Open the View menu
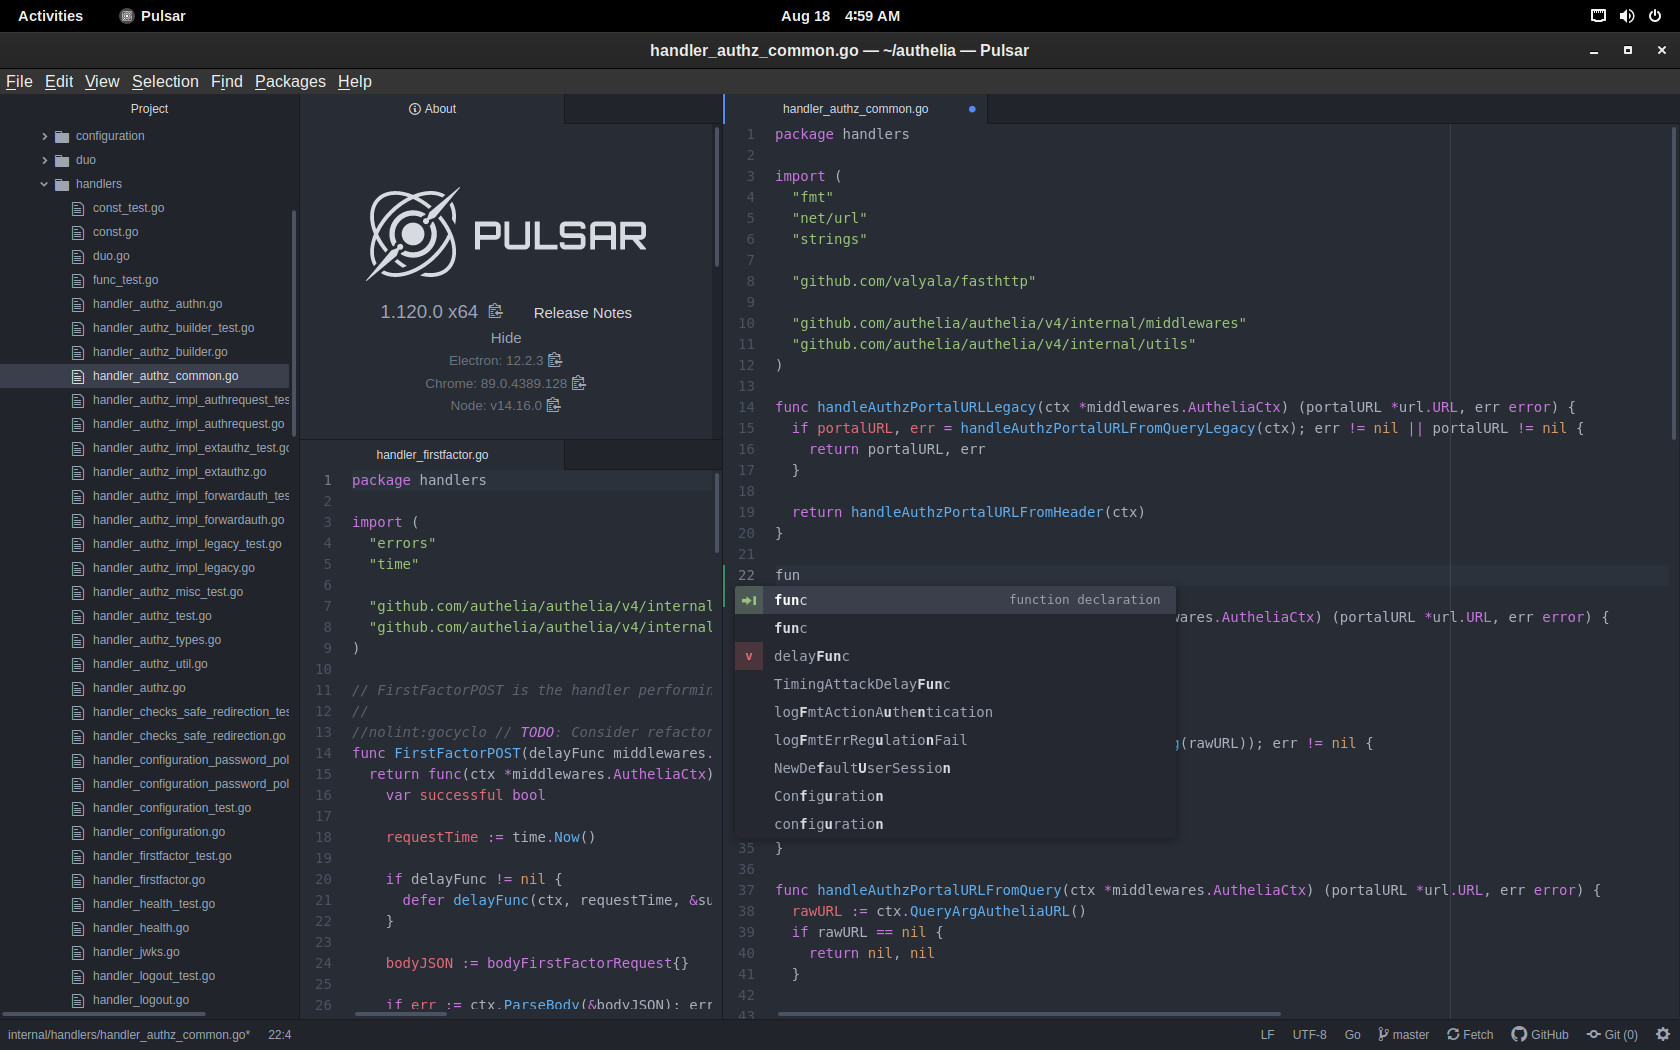The width and height of the screenshot is (1680, 1050). pyautogui.click(x=102, y=81)
